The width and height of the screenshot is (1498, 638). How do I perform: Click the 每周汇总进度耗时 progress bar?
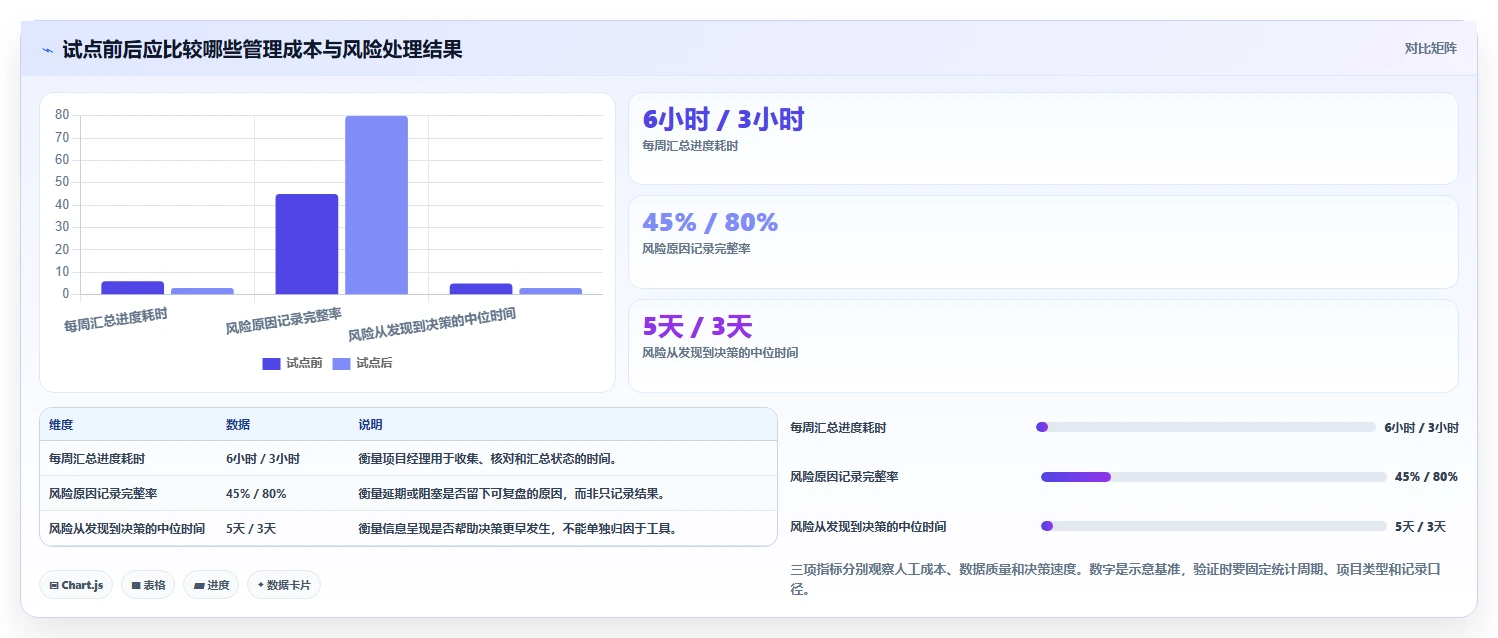pyautogui.click(x=1206, y=427)
